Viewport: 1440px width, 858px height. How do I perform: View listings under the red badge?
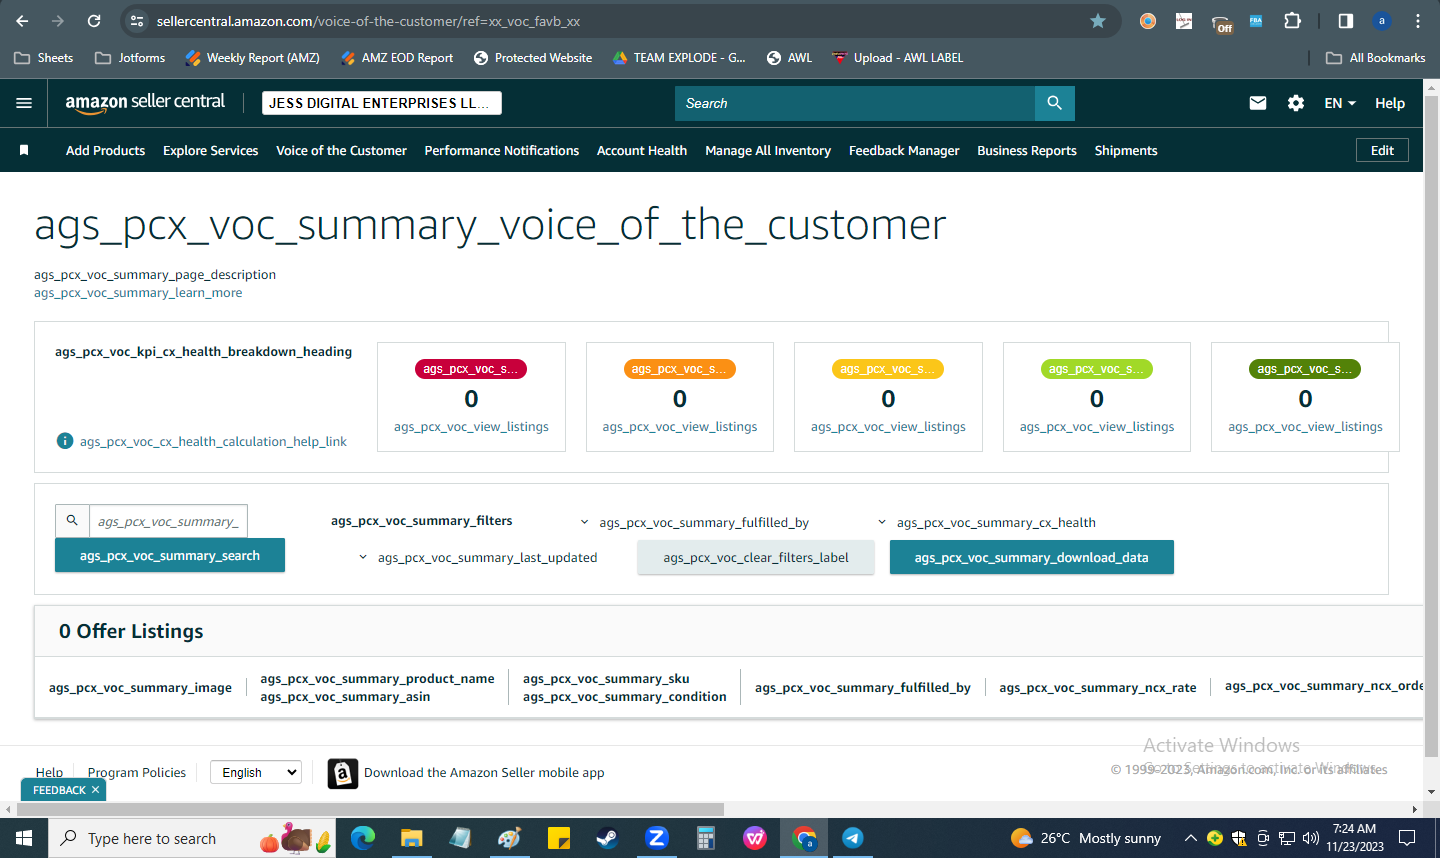[x=471, y=426]
